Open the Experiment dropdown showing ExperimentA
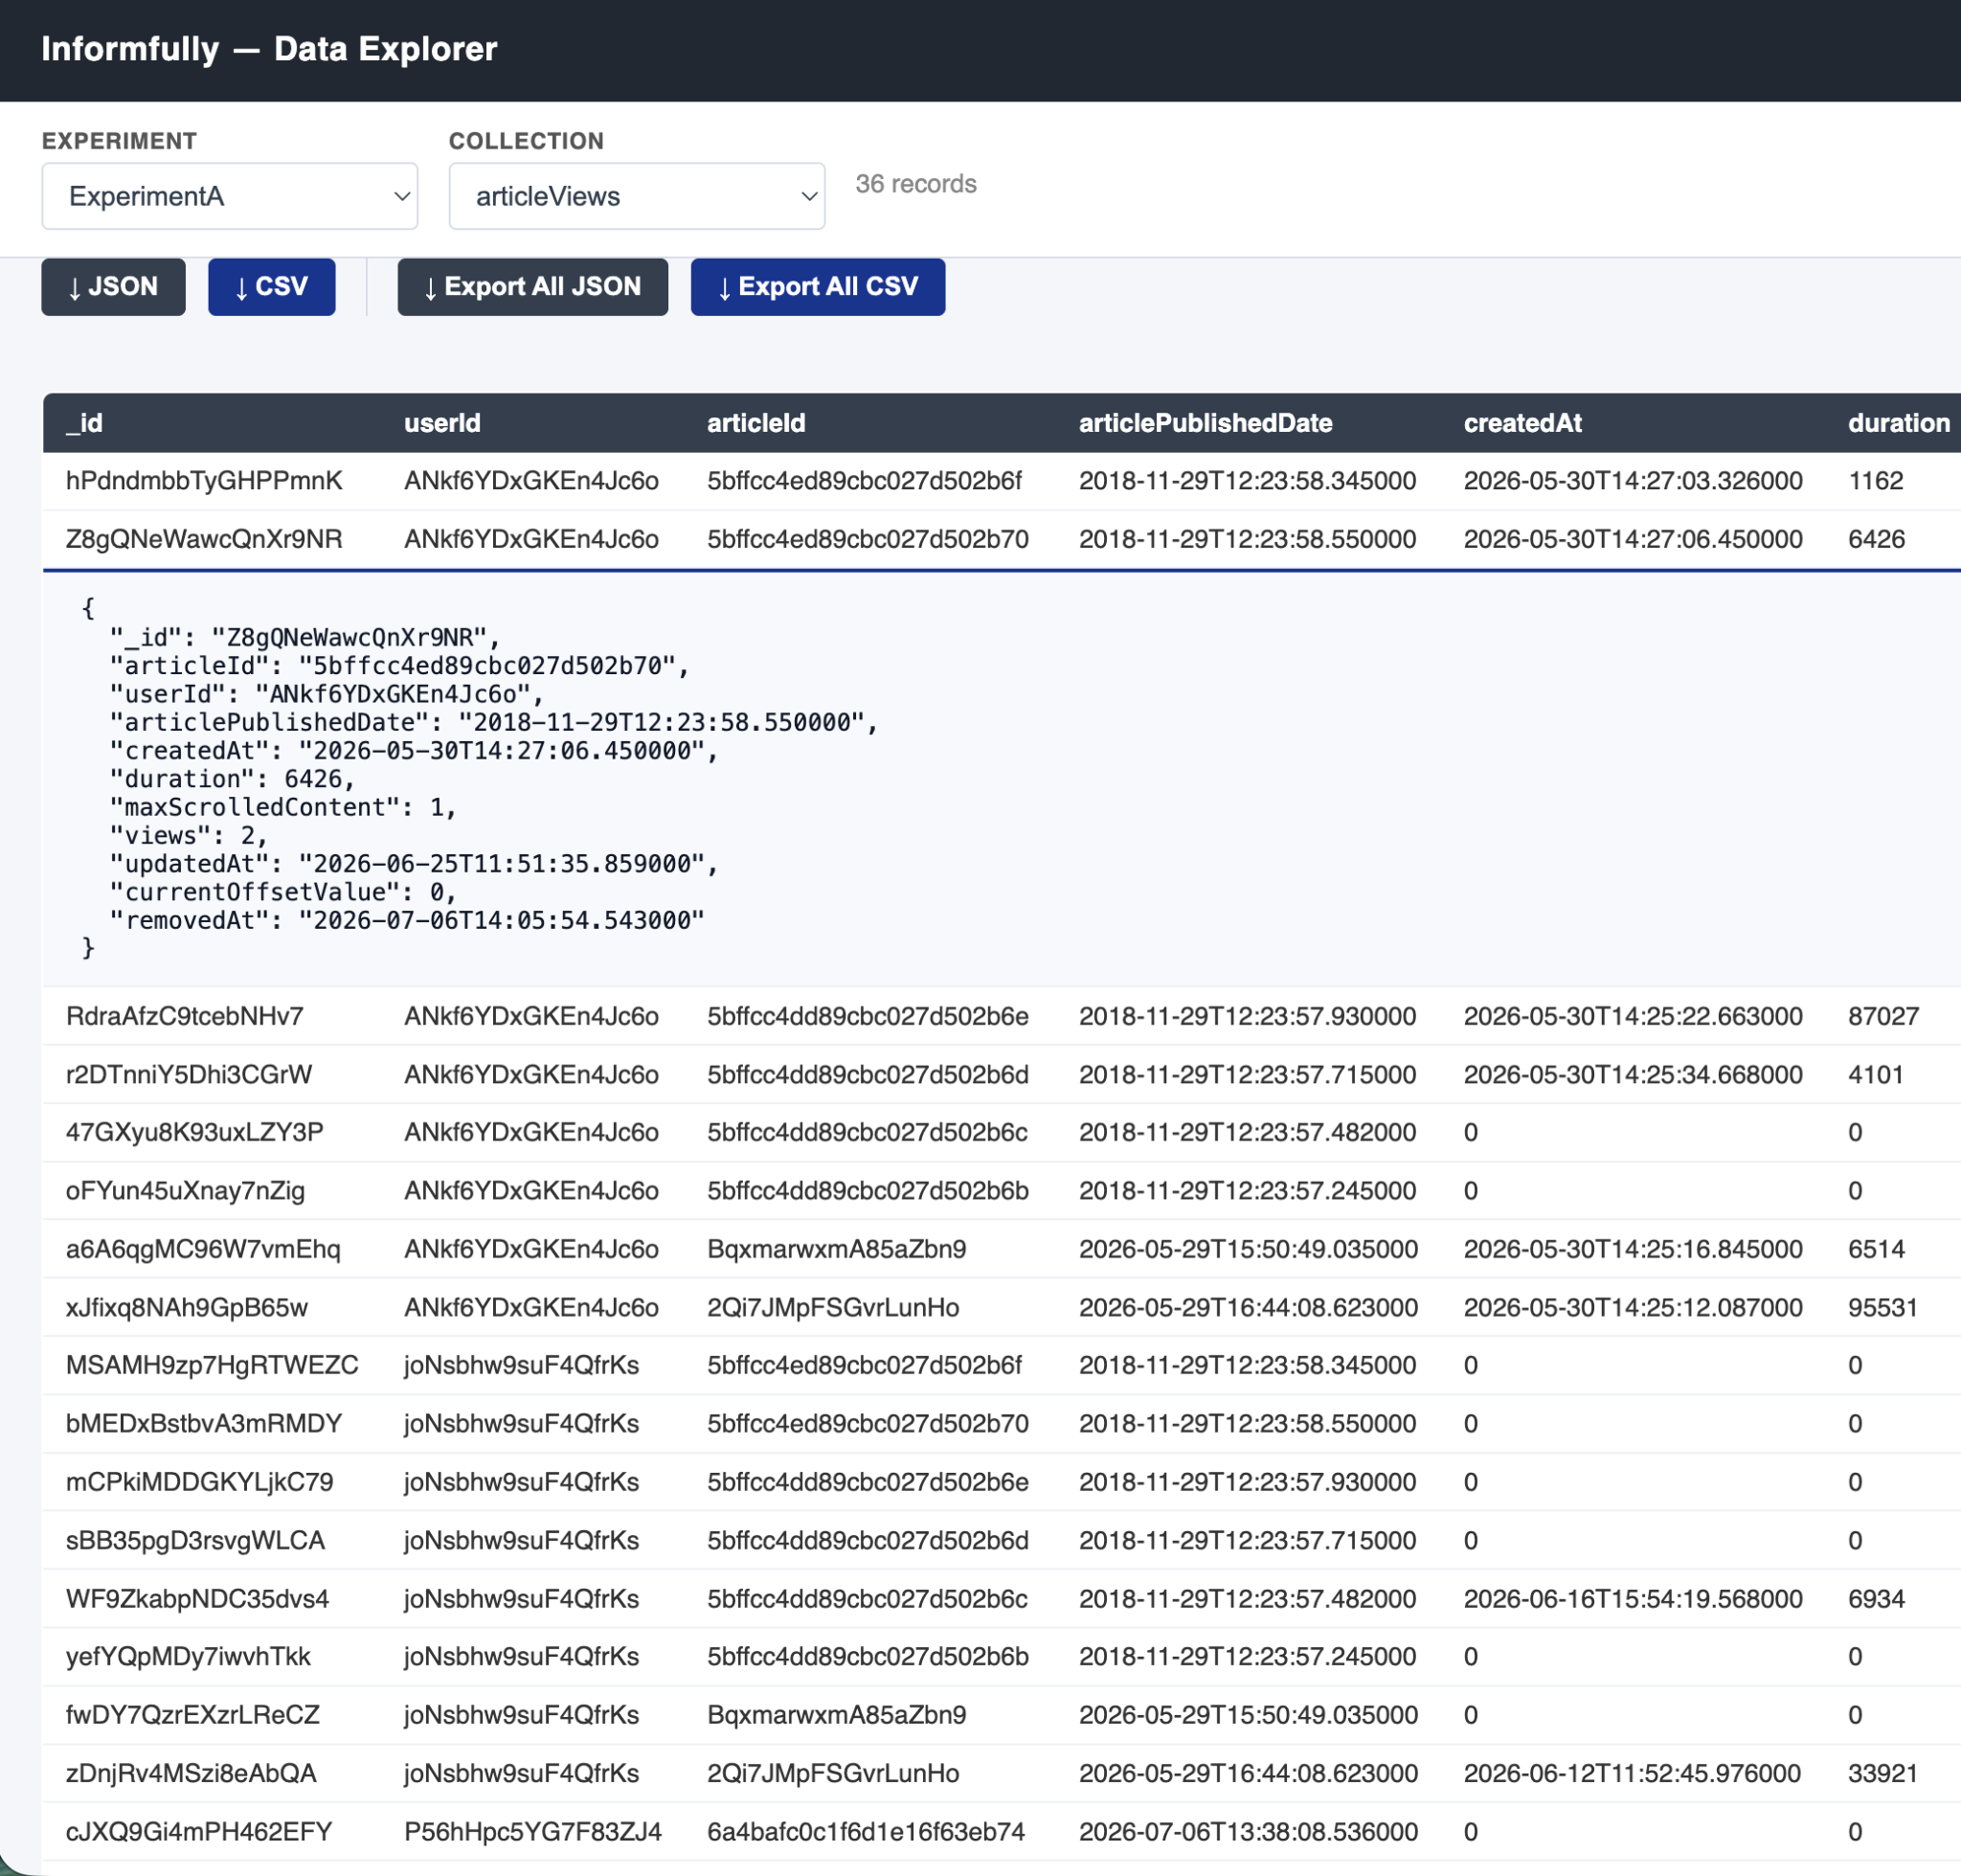Image resolution: width=1961 pixels, height=1876 pixels. tap(229, 196)
